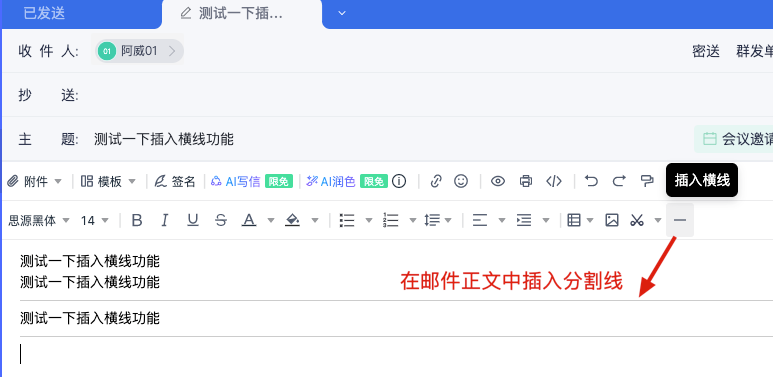
Task: Apply the font color A button
Action: pos(249,220)
